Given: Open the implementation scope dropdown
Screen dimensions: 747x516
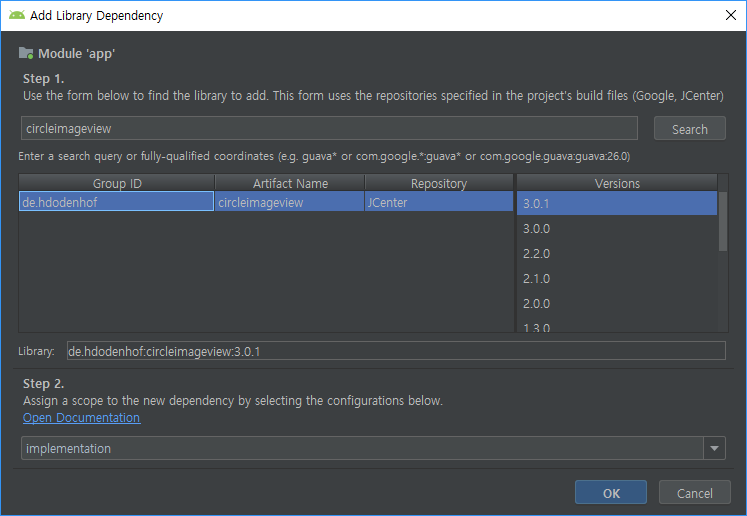Looking at the screenshot, I should [x=373, y=448].
